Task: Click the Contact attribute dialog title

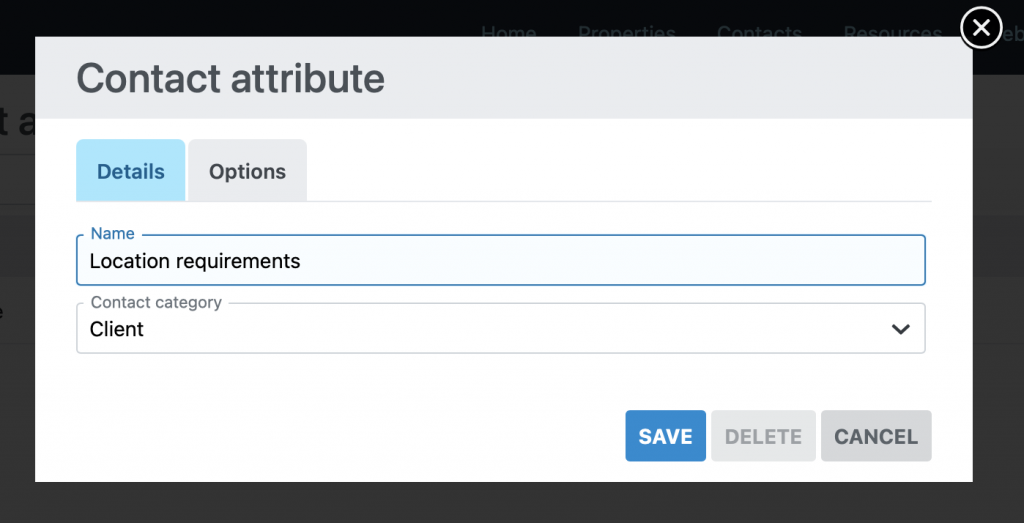Action: pyautogui.click(x=230, y=78)
